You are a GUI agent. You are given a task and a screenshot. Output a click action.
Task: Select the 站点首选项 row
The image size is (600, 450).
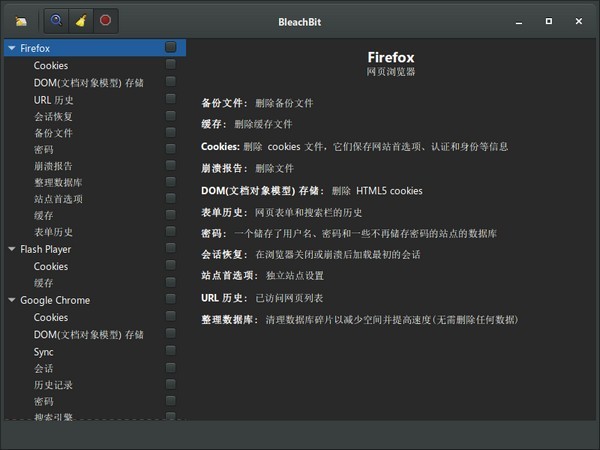pyautogui.click(x=95, y=199)
